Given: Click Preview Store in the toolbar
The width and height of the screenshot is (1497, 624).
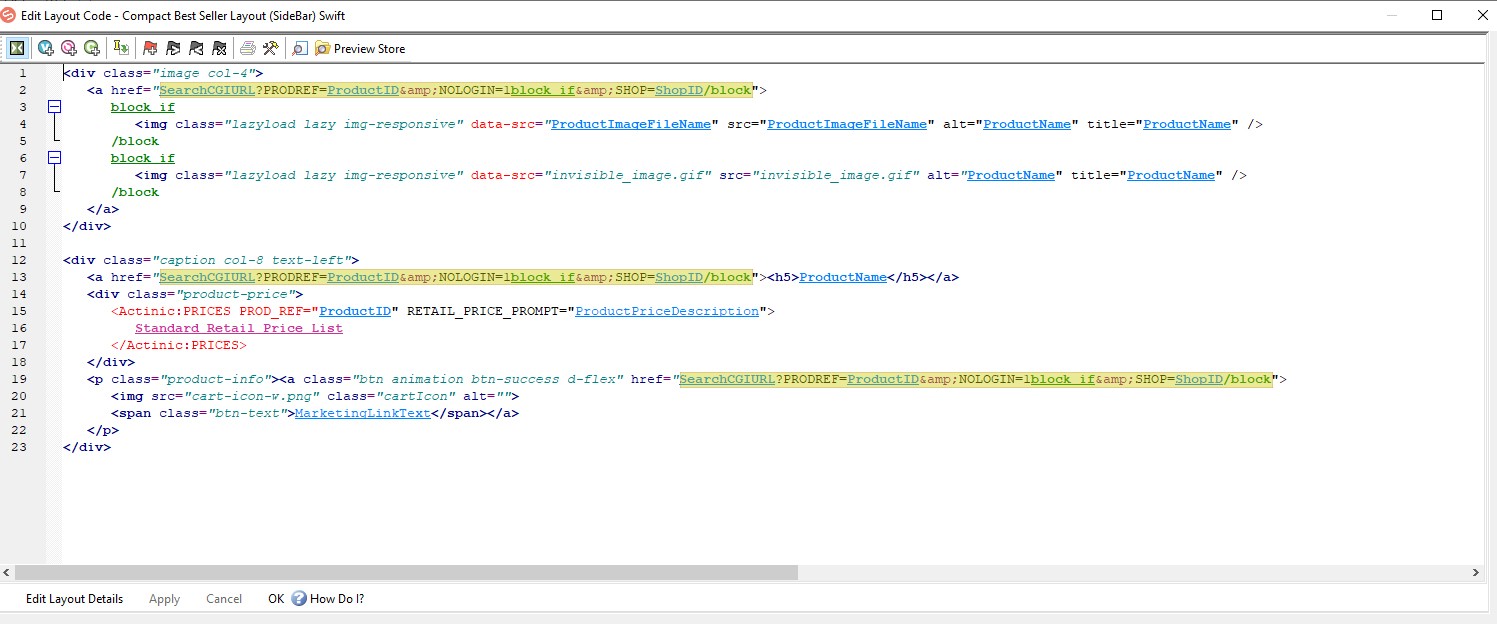Looking at the screenshot, I should [360, 48].
